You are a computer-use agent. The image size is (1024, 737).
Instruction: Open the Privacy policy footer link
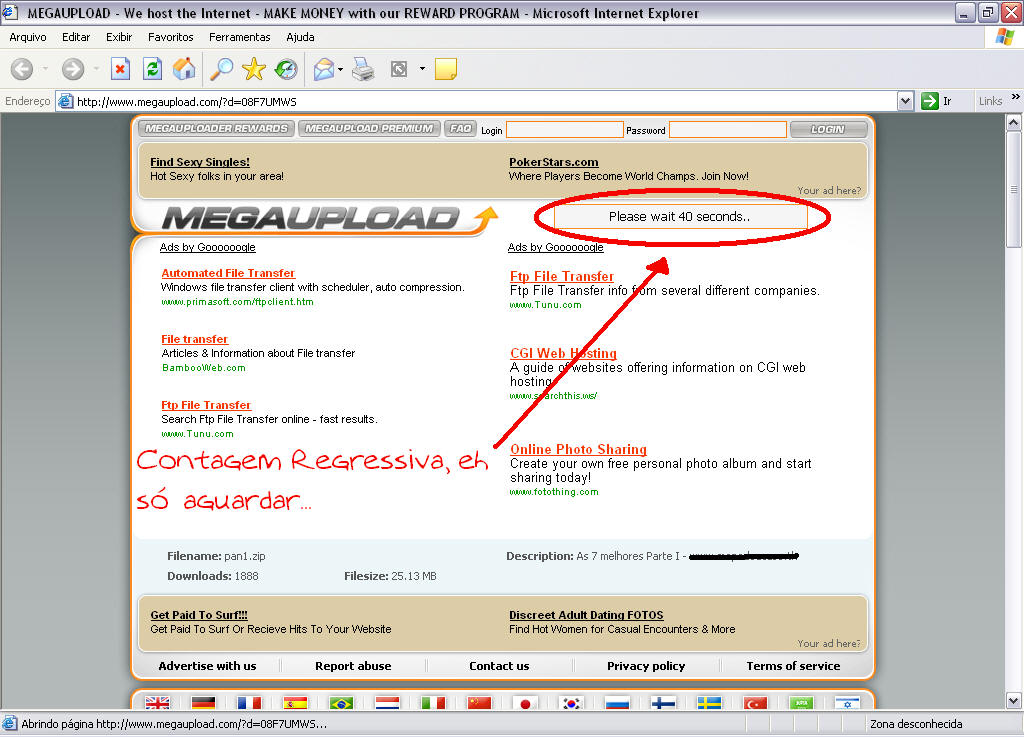pos(646,666)
